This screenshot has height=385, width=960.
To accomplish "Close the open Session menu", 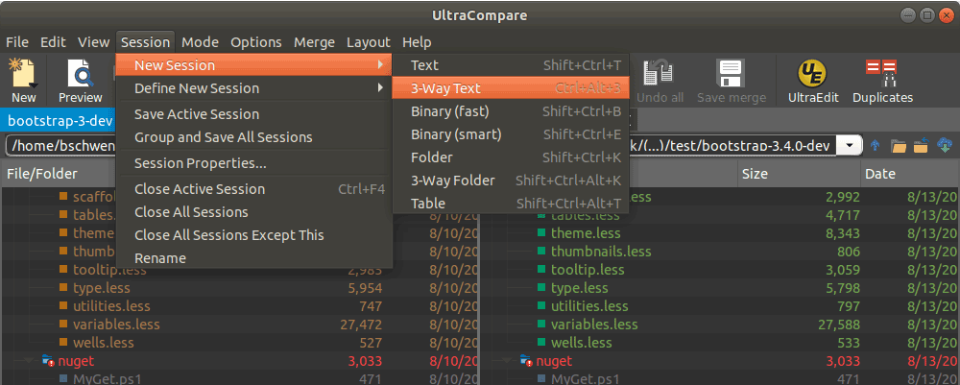I will click(x=145, y=42).
